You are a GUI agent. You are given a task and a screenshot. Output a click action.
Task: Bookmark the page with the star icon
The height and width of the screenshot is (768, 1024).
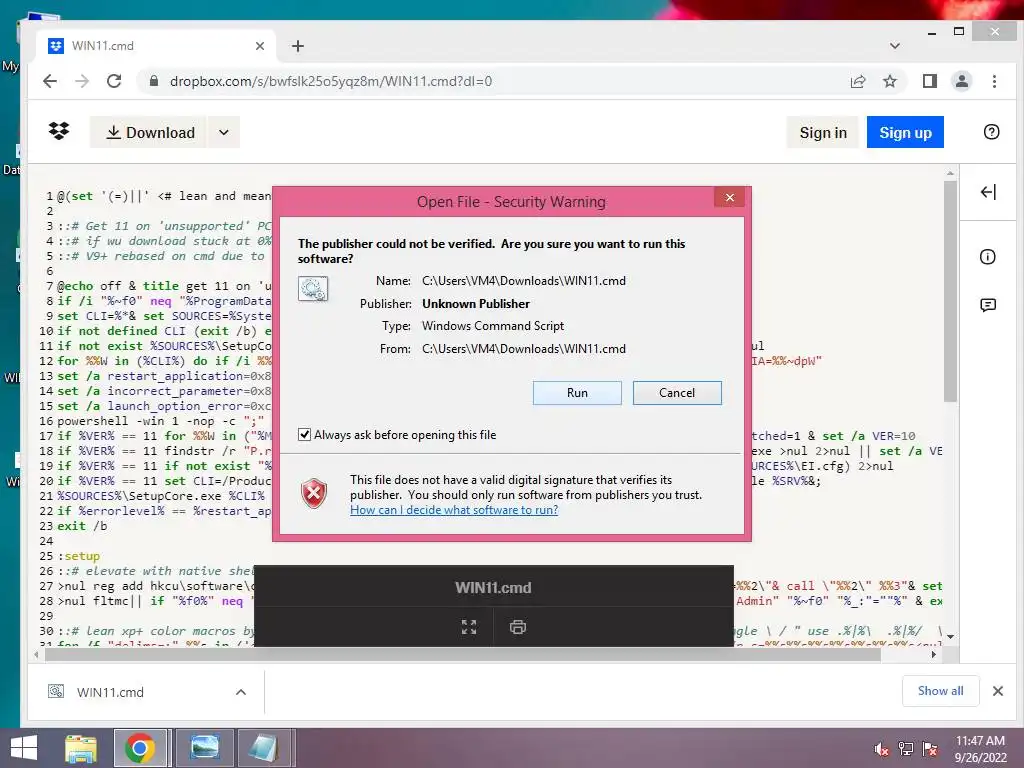[x=889, y=81]
